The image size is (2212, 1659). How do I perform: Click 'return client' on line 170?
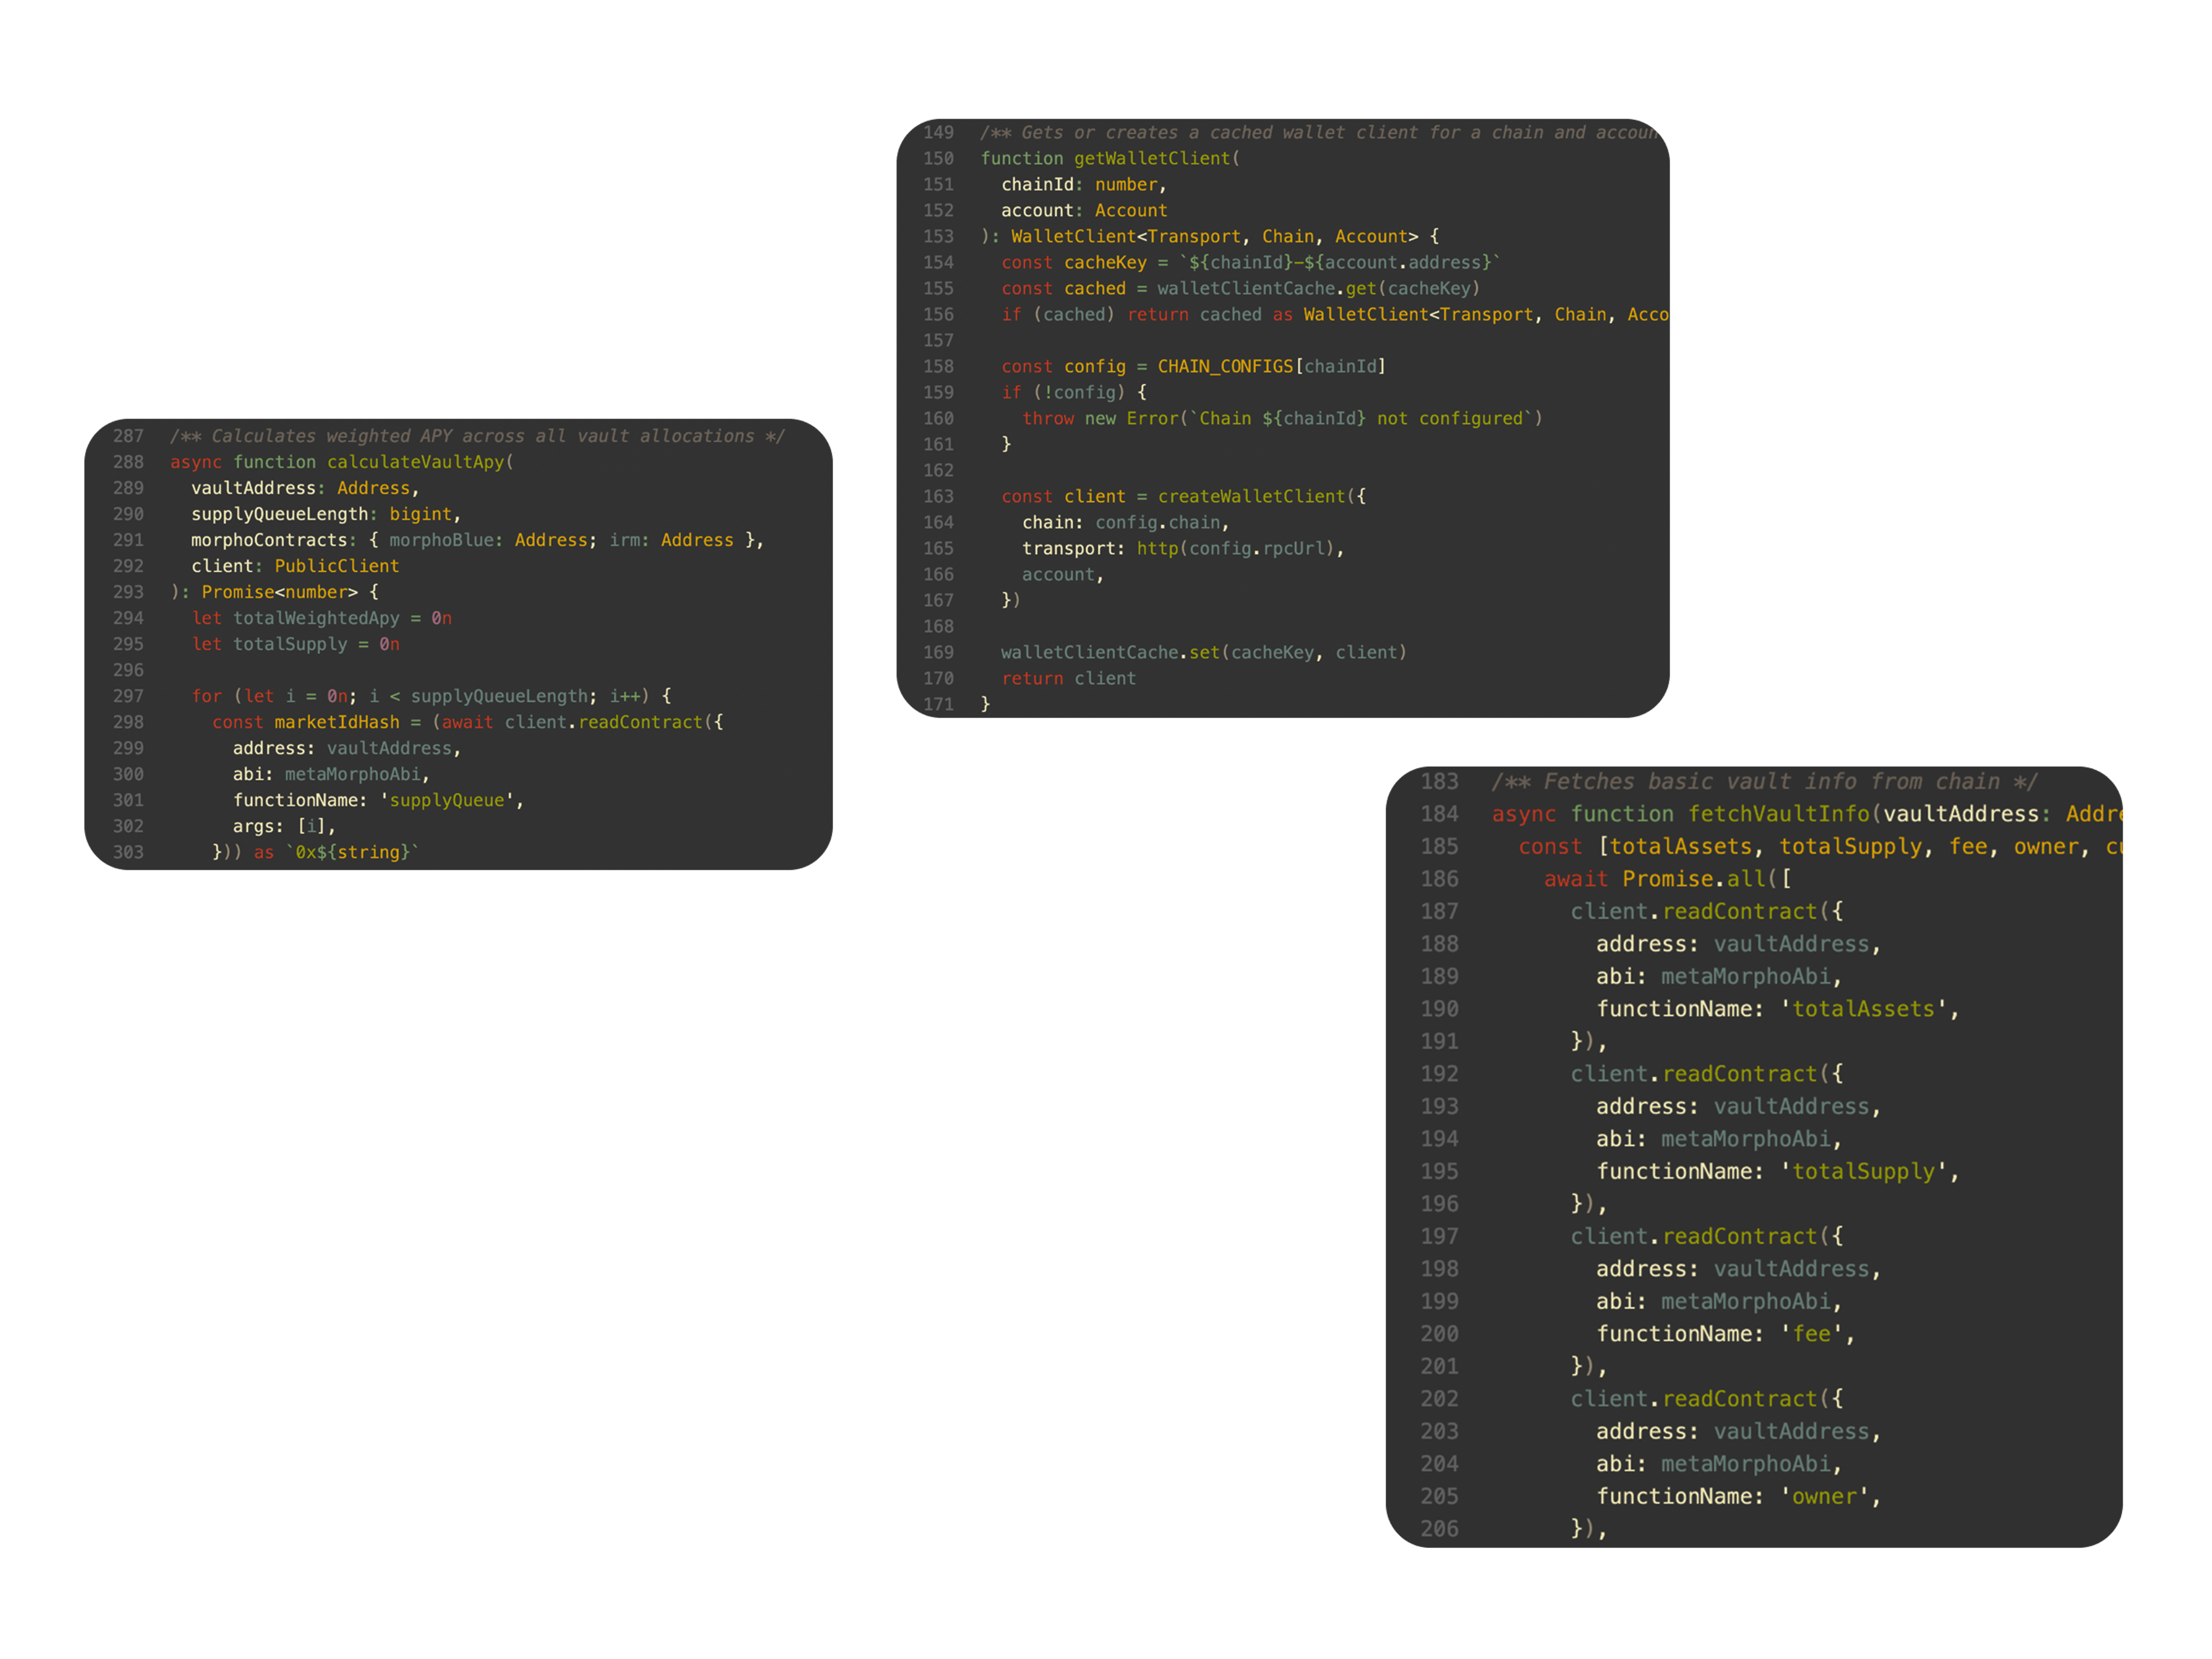[x=1069, y=678]
